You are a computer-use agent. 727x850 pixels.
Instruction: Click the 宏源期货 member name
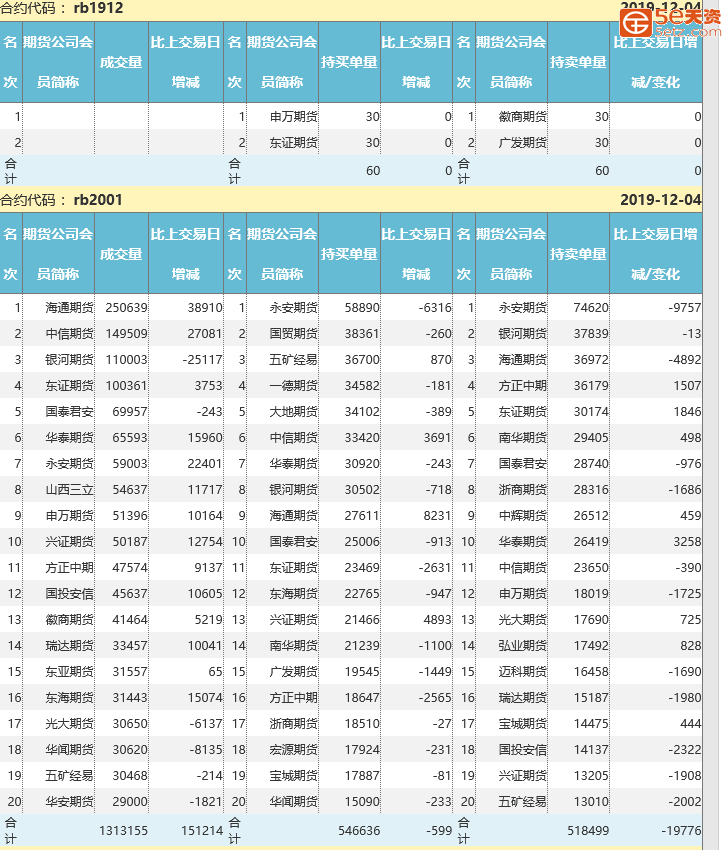pyautogui.click(x=294, y=750)
